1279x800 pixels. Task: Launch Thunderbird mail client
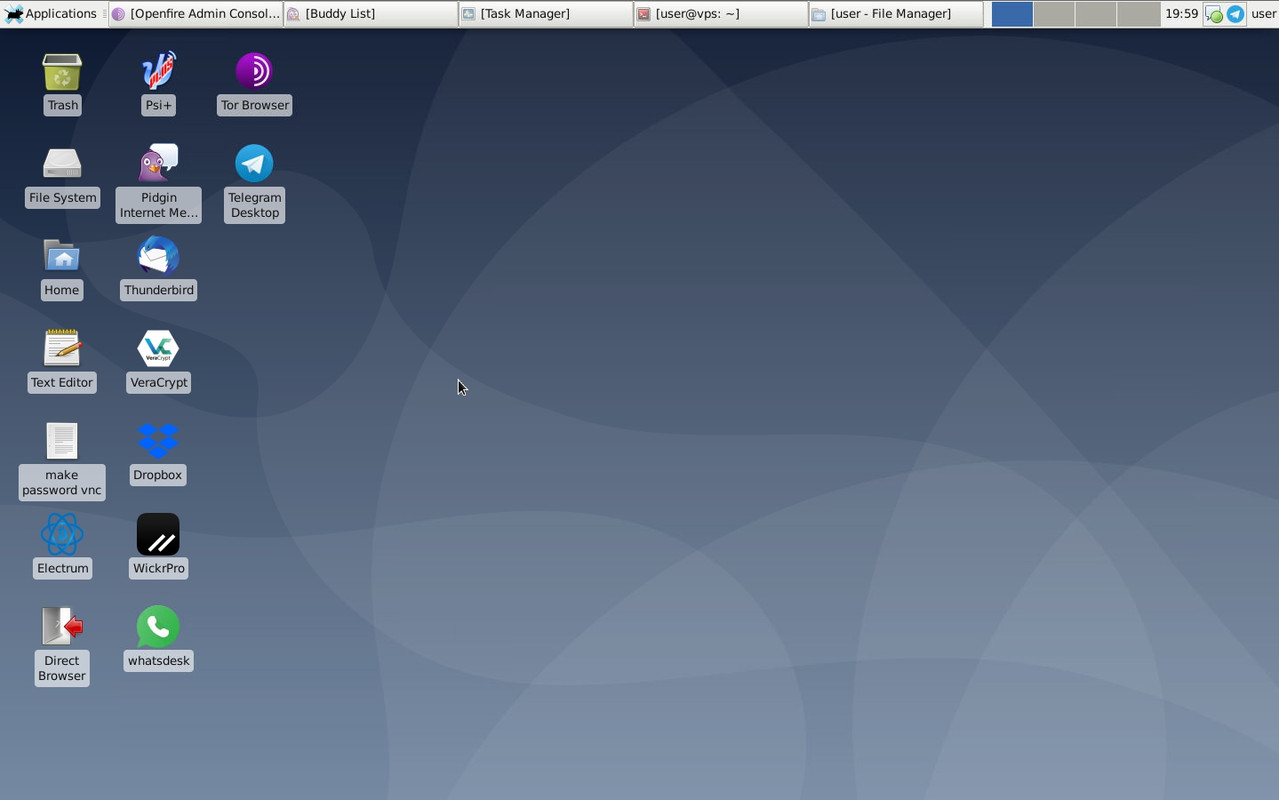(158, 257)
